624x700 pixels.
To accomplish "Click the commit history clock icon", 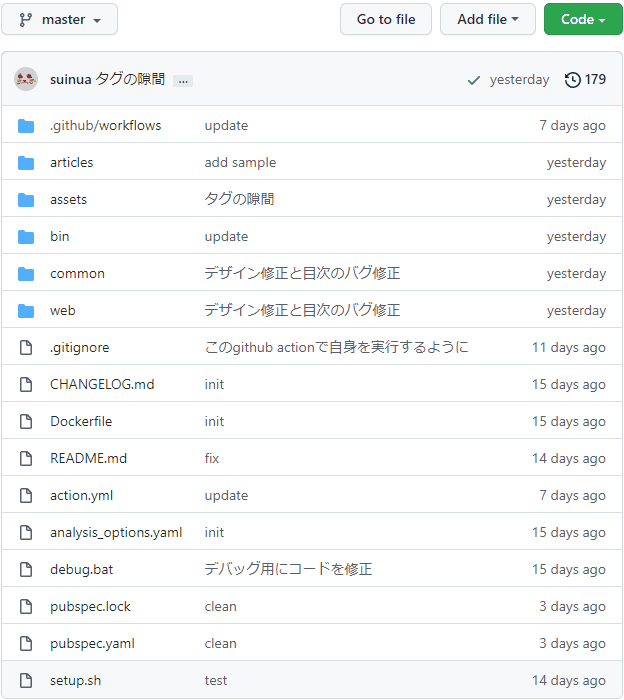I will 573,80.
